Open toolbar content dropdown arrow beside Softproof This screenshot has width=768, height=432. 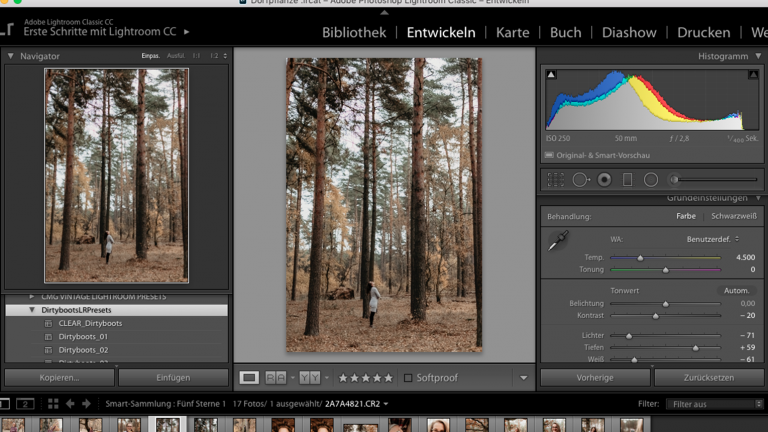coord(524,378)
